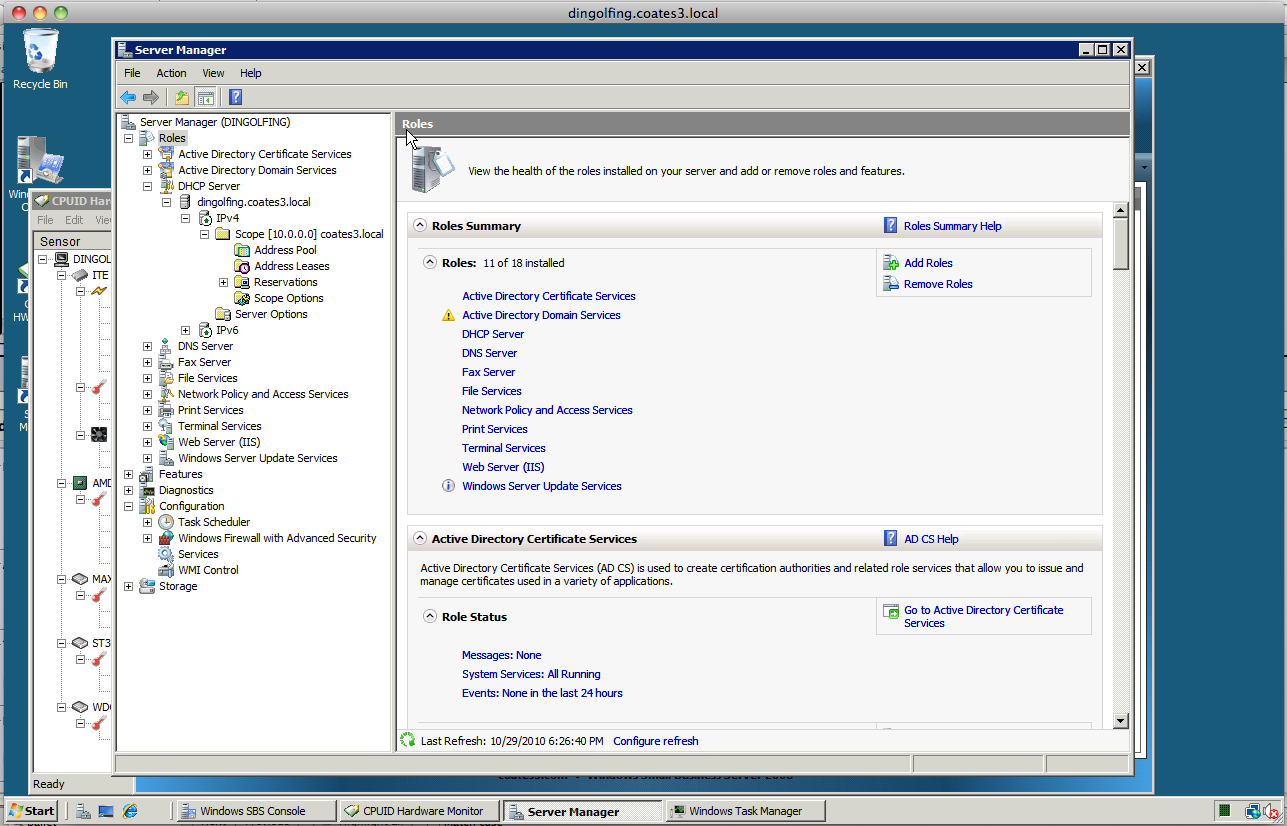Collapse the DHCP Server tree node

[147, 186]
